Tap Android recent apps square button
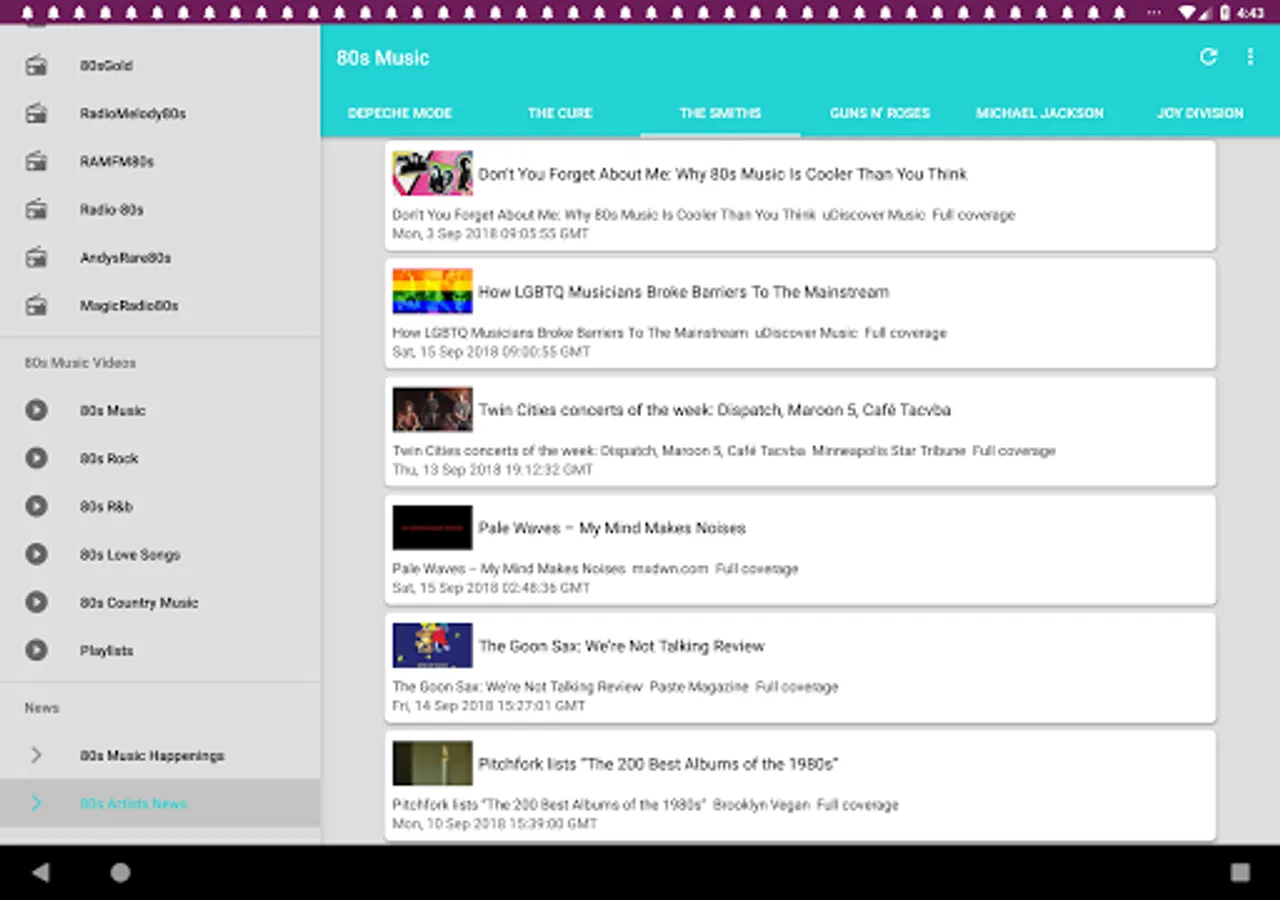The image size is (1280, 900). (1240, 873)
